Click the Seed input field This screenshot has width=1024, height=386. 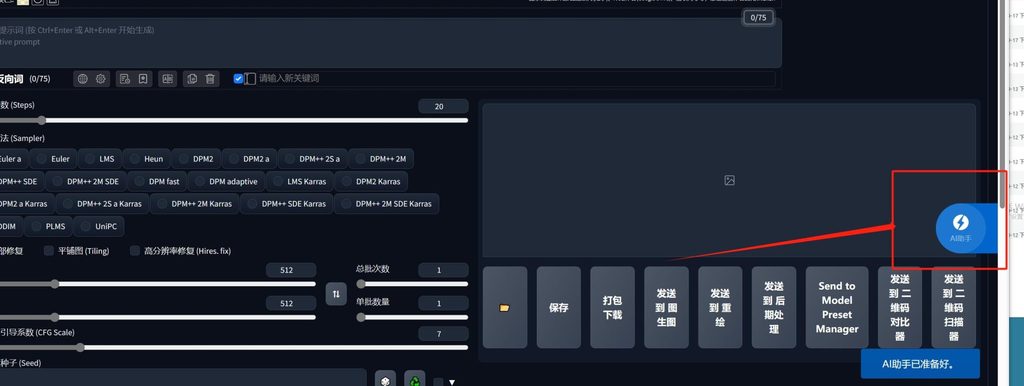(x=183, y=378)
